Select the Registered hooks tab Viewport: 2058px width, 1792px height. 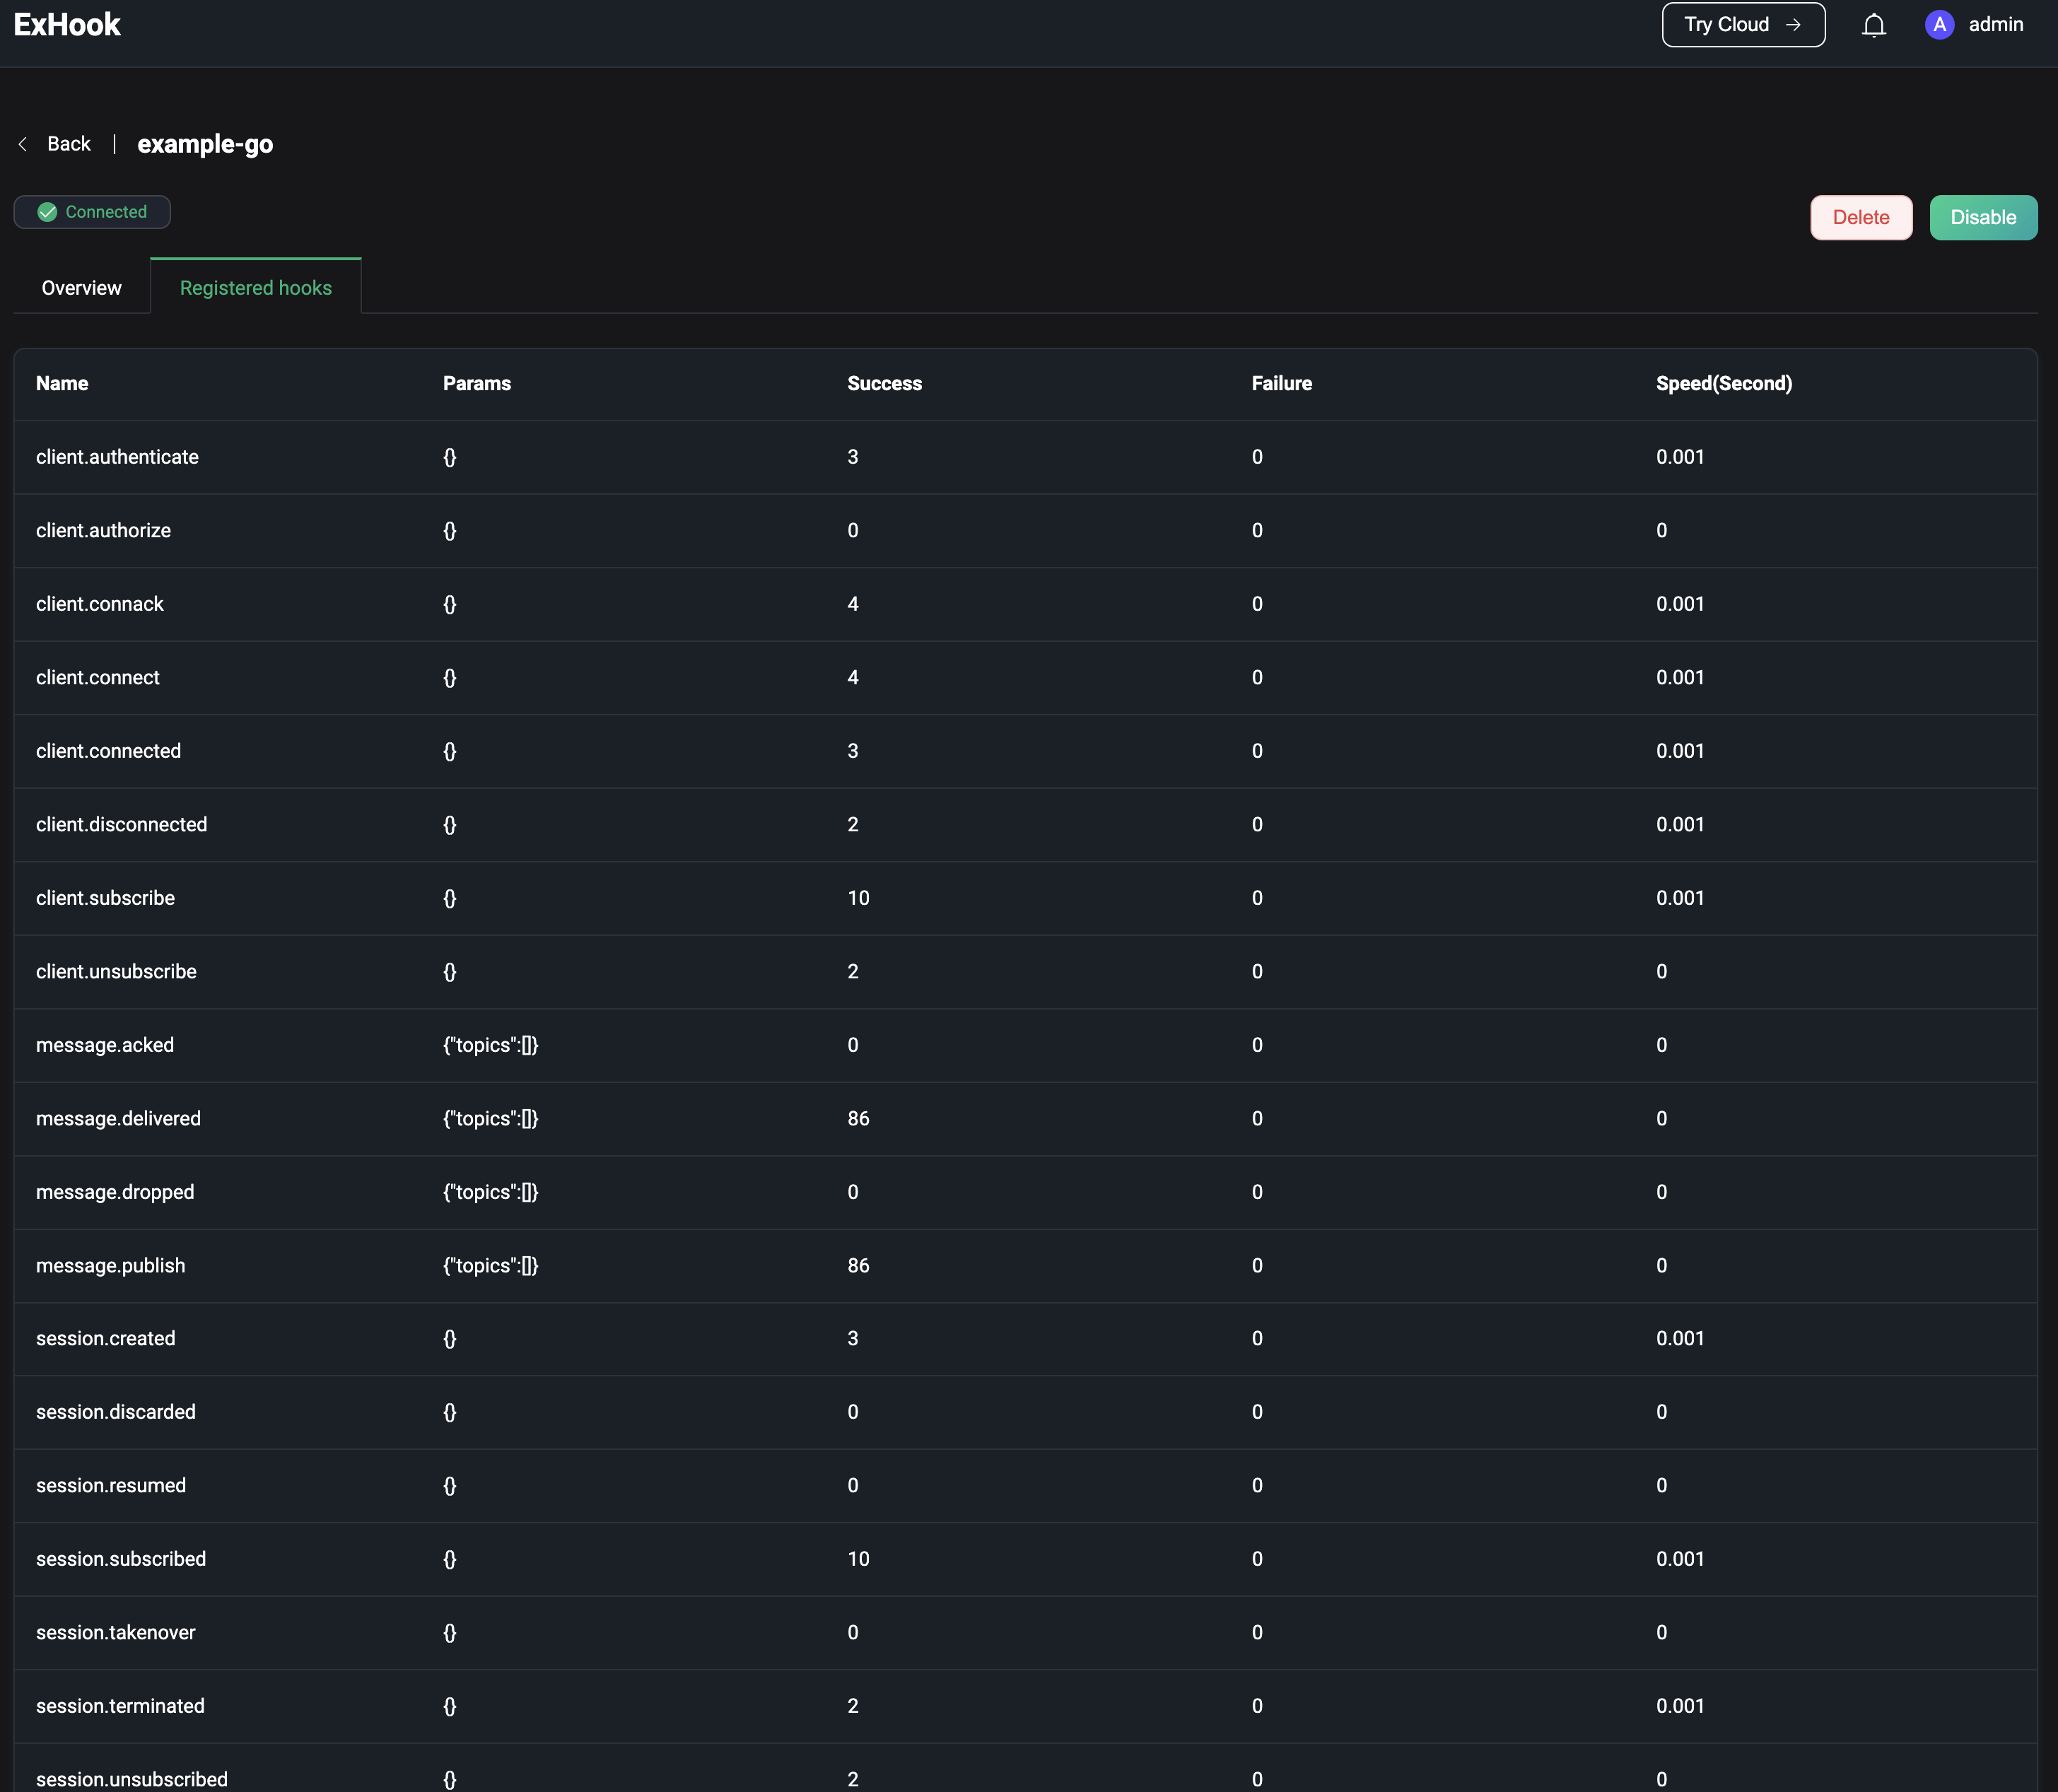[x=255, y=288]
